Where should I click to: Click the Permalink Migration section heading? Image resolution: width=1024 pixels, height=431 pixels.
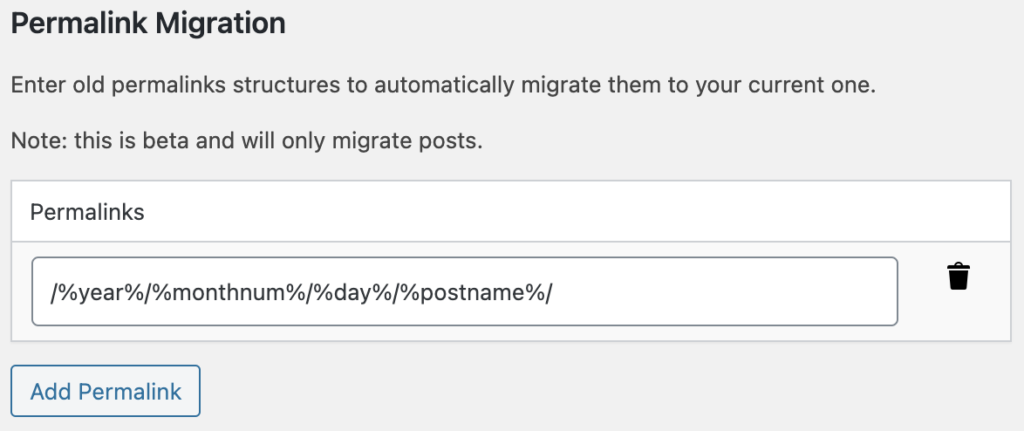148,24
